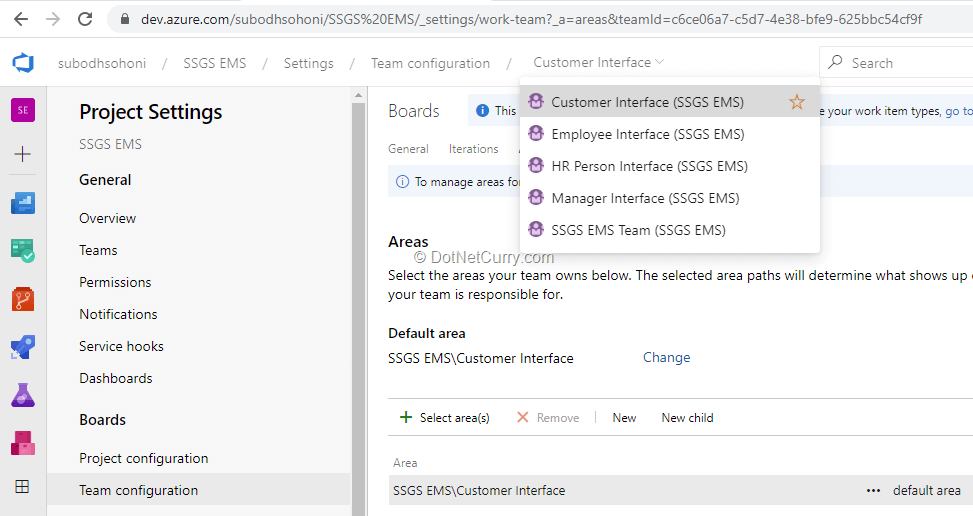
Task: Open Boards hub icon in the sidebar
Action: click(x=23, y=251)
